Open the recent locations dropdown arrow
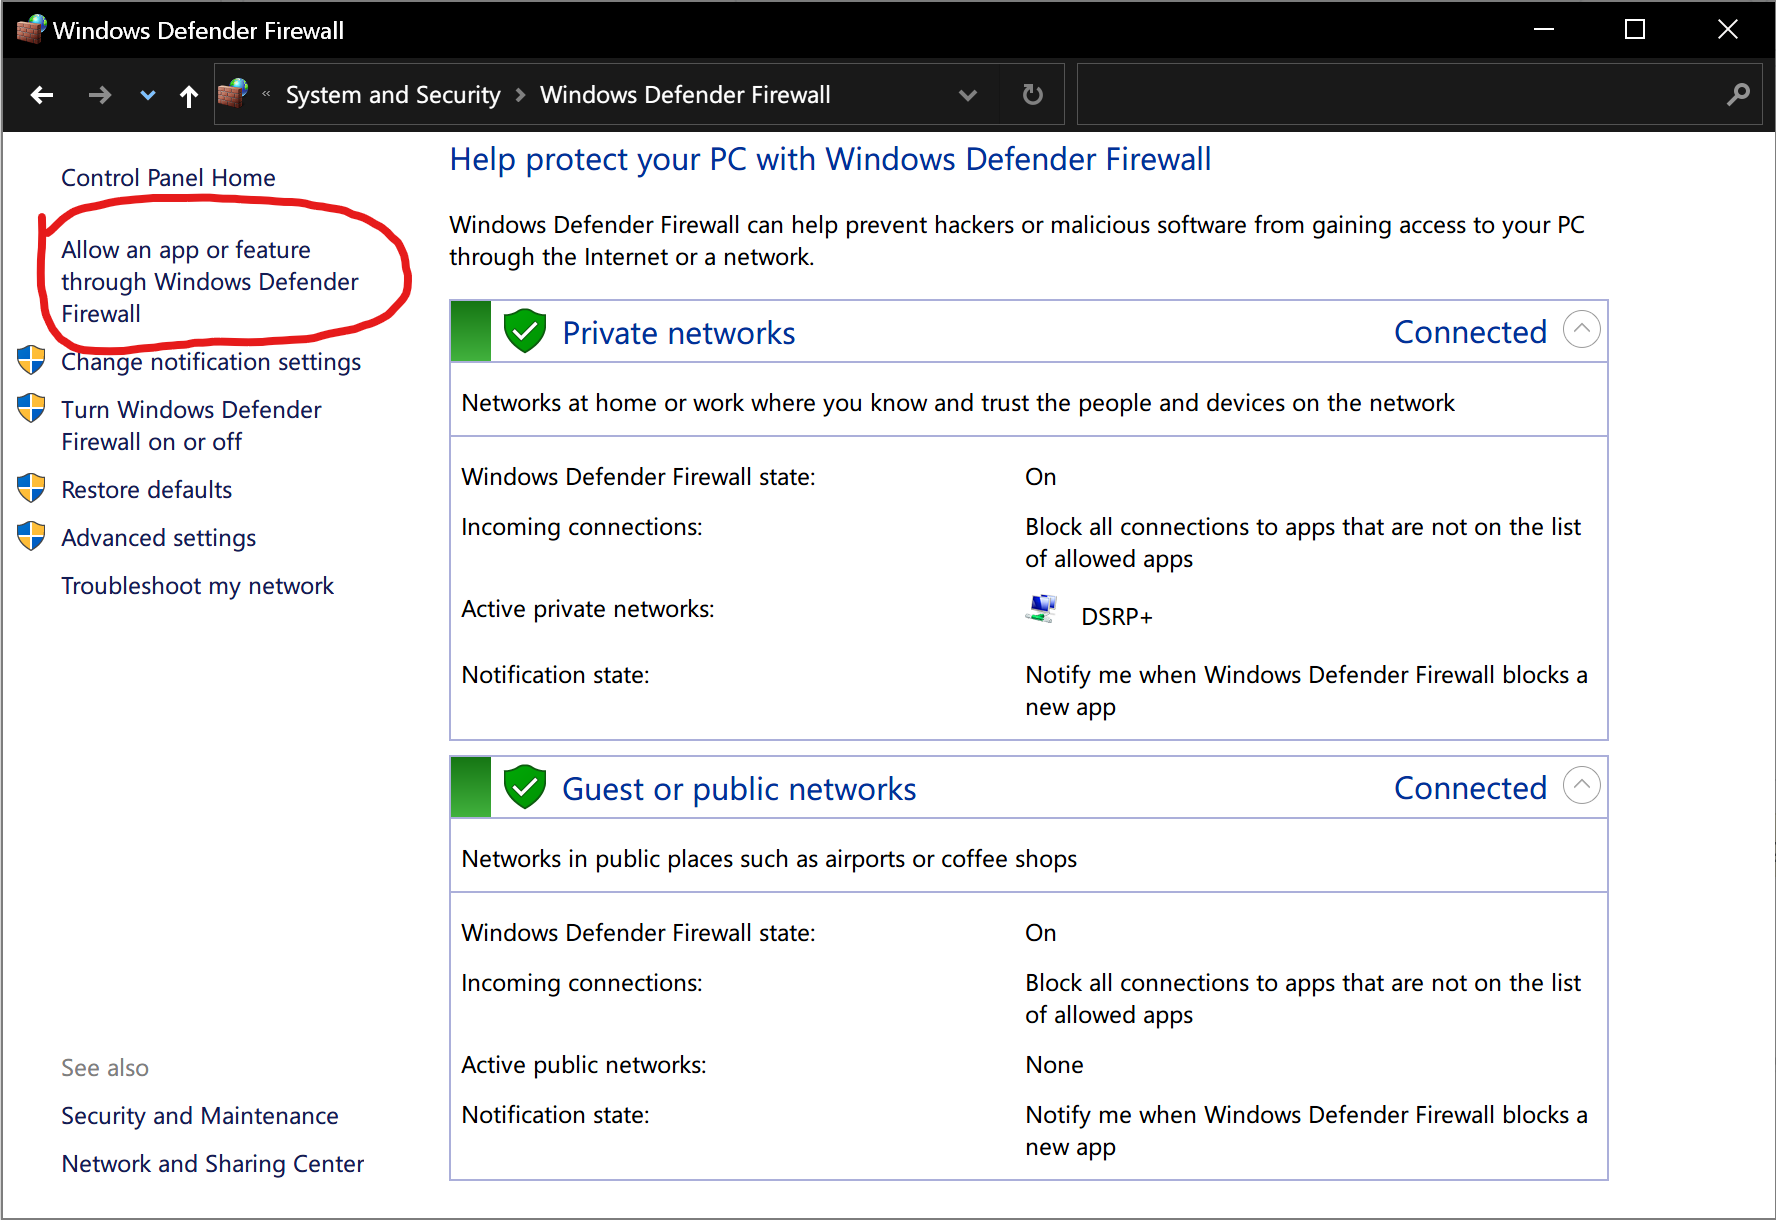 point(148,95)
